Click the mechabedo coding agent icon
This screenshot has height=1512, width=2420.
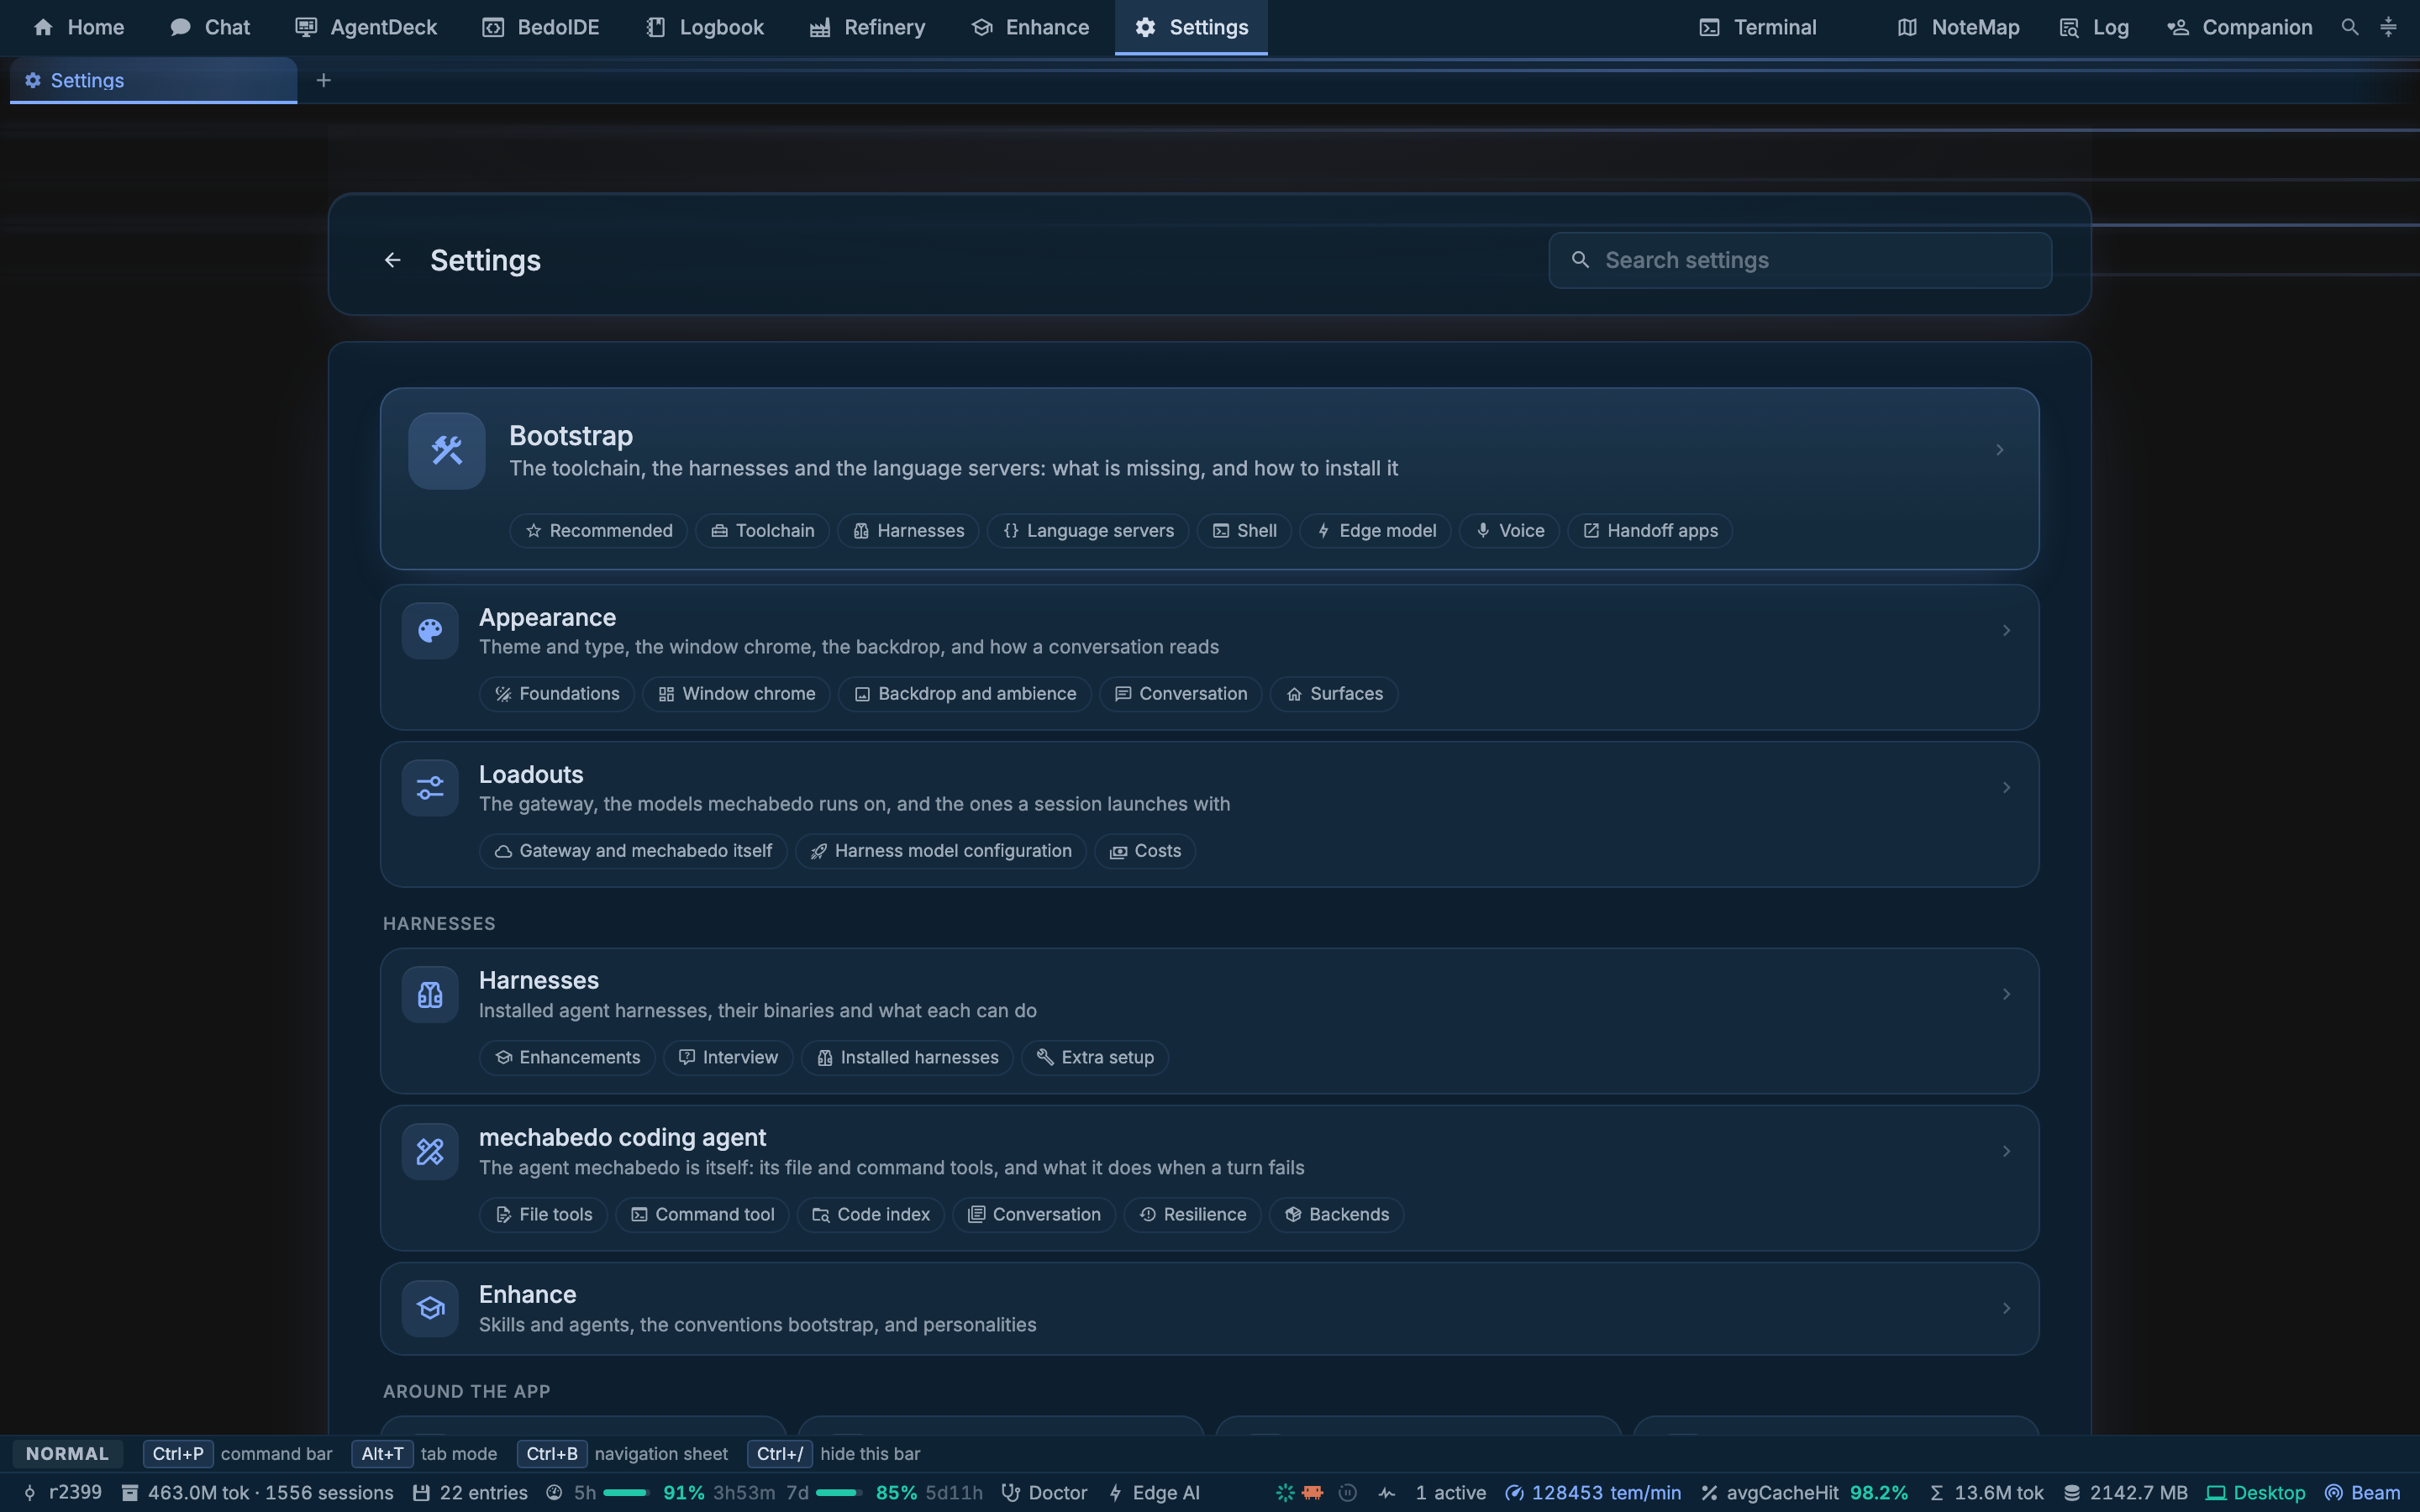[x=430, y=1151]
